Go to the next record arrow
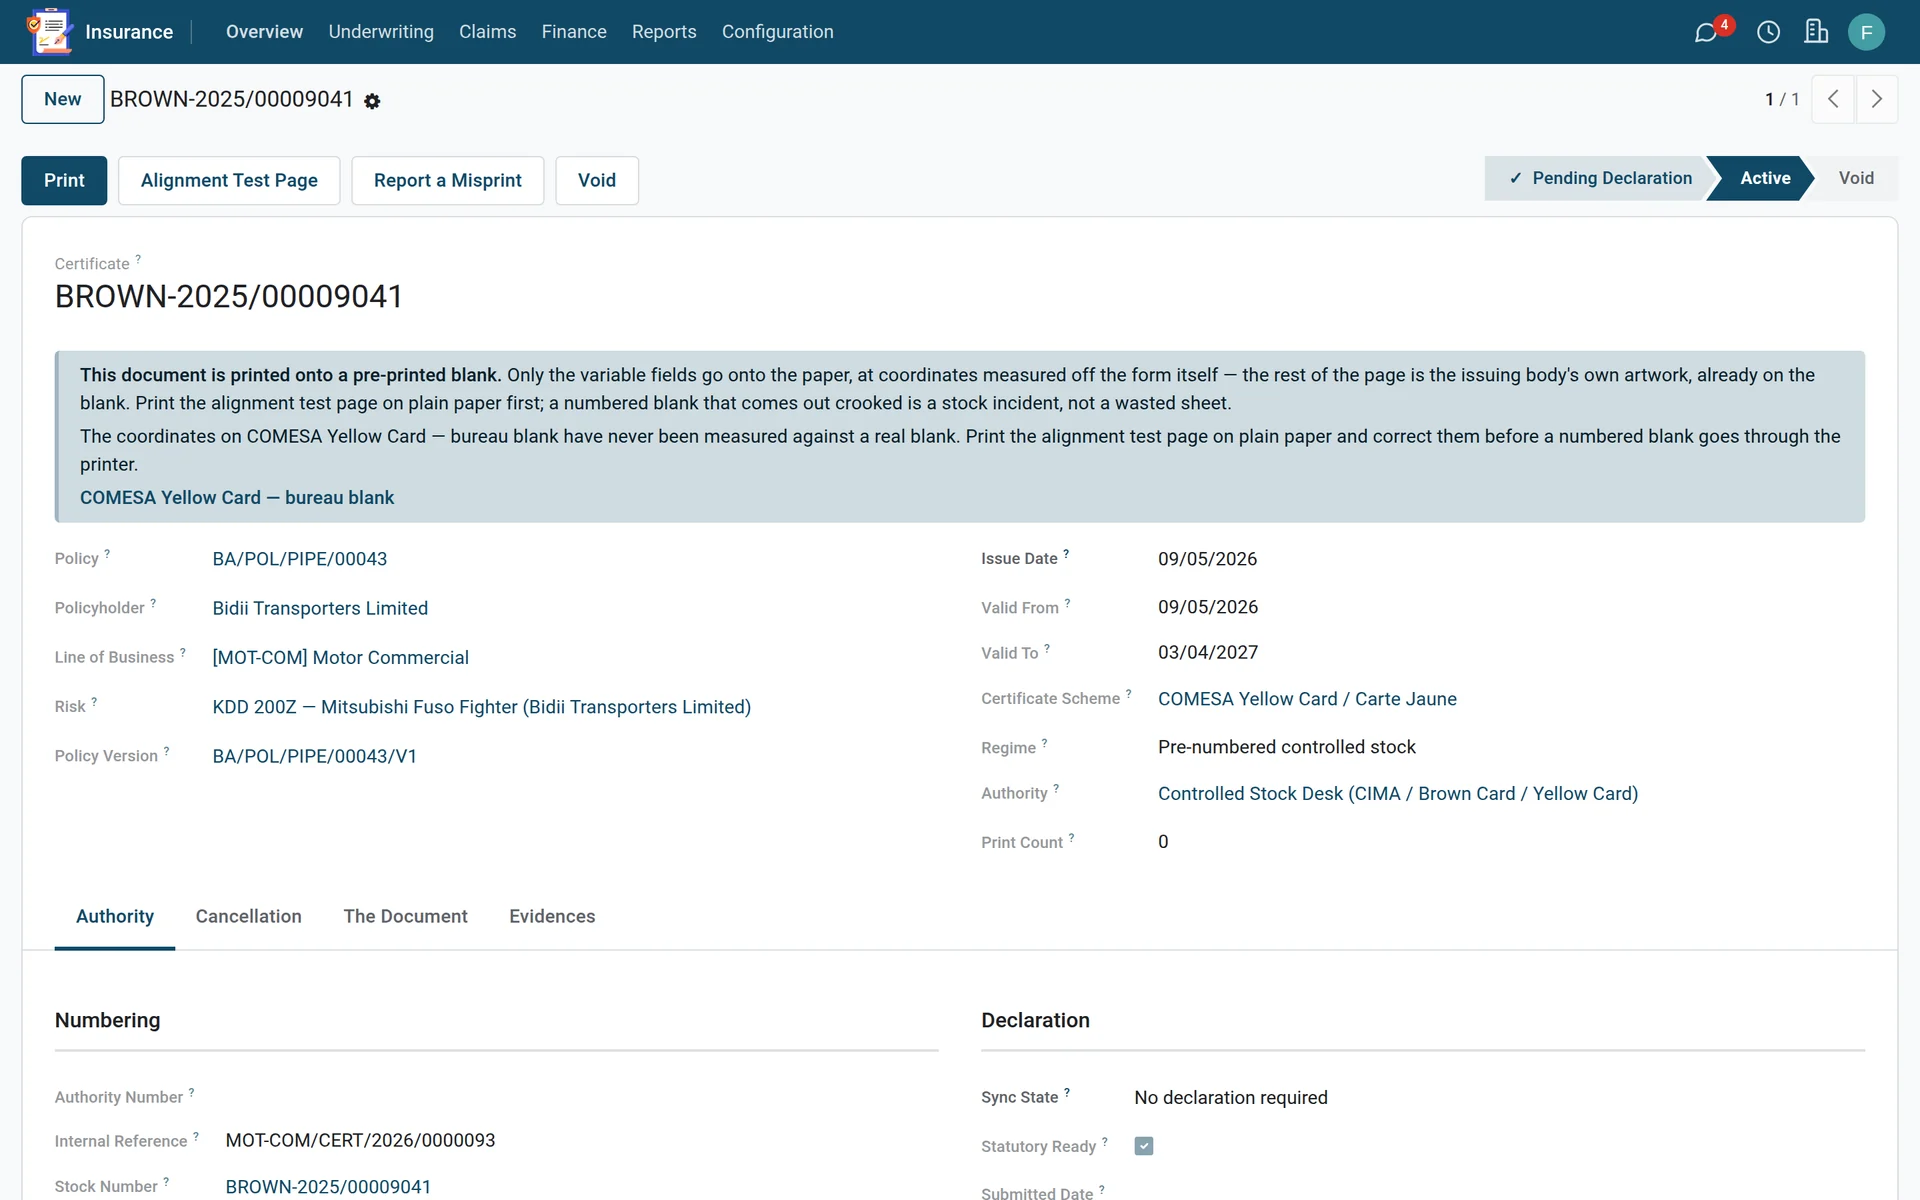Image resolution: width=1920 pixels, height=1200 pixels. [1876, 99]
